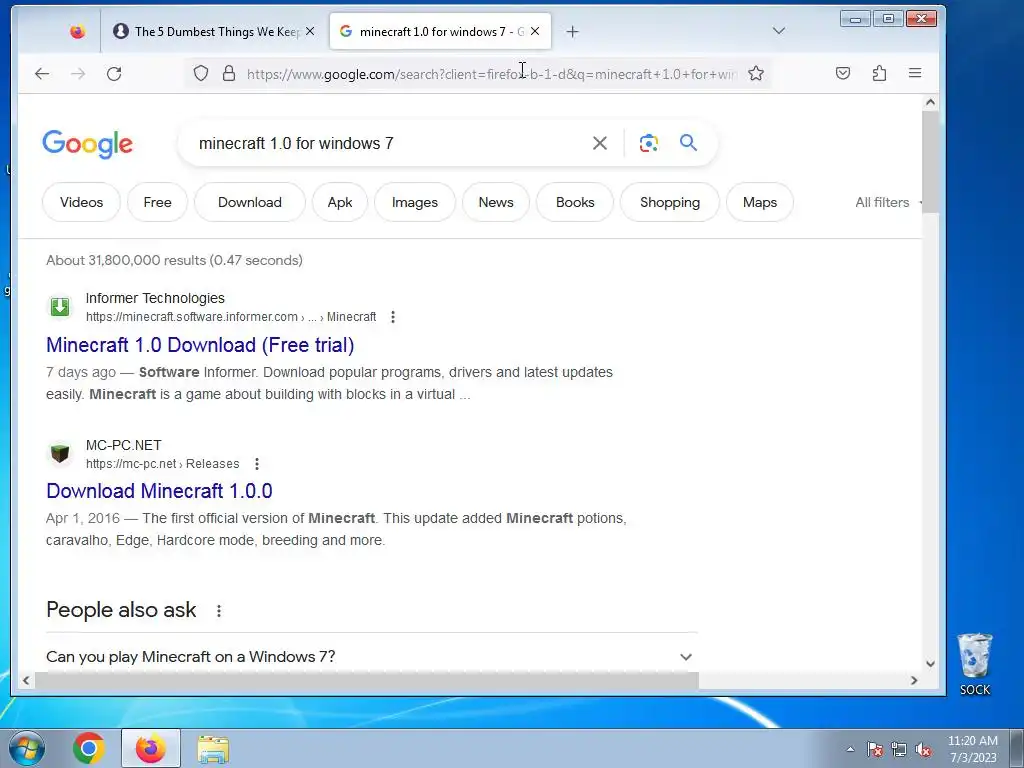
Task: Switch to Books results
Action: click(x=575, y=202)
